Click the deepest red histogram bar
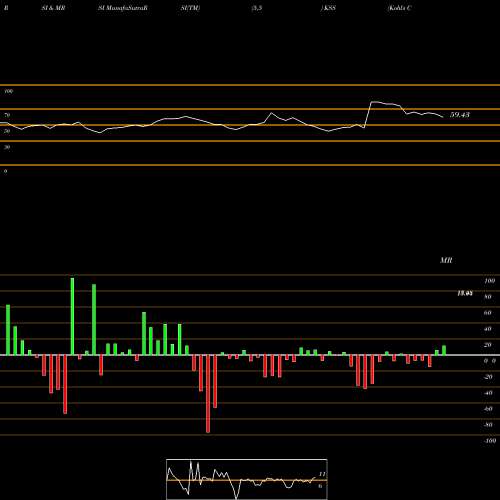This screenshot has height=500, width=500. 208,394
